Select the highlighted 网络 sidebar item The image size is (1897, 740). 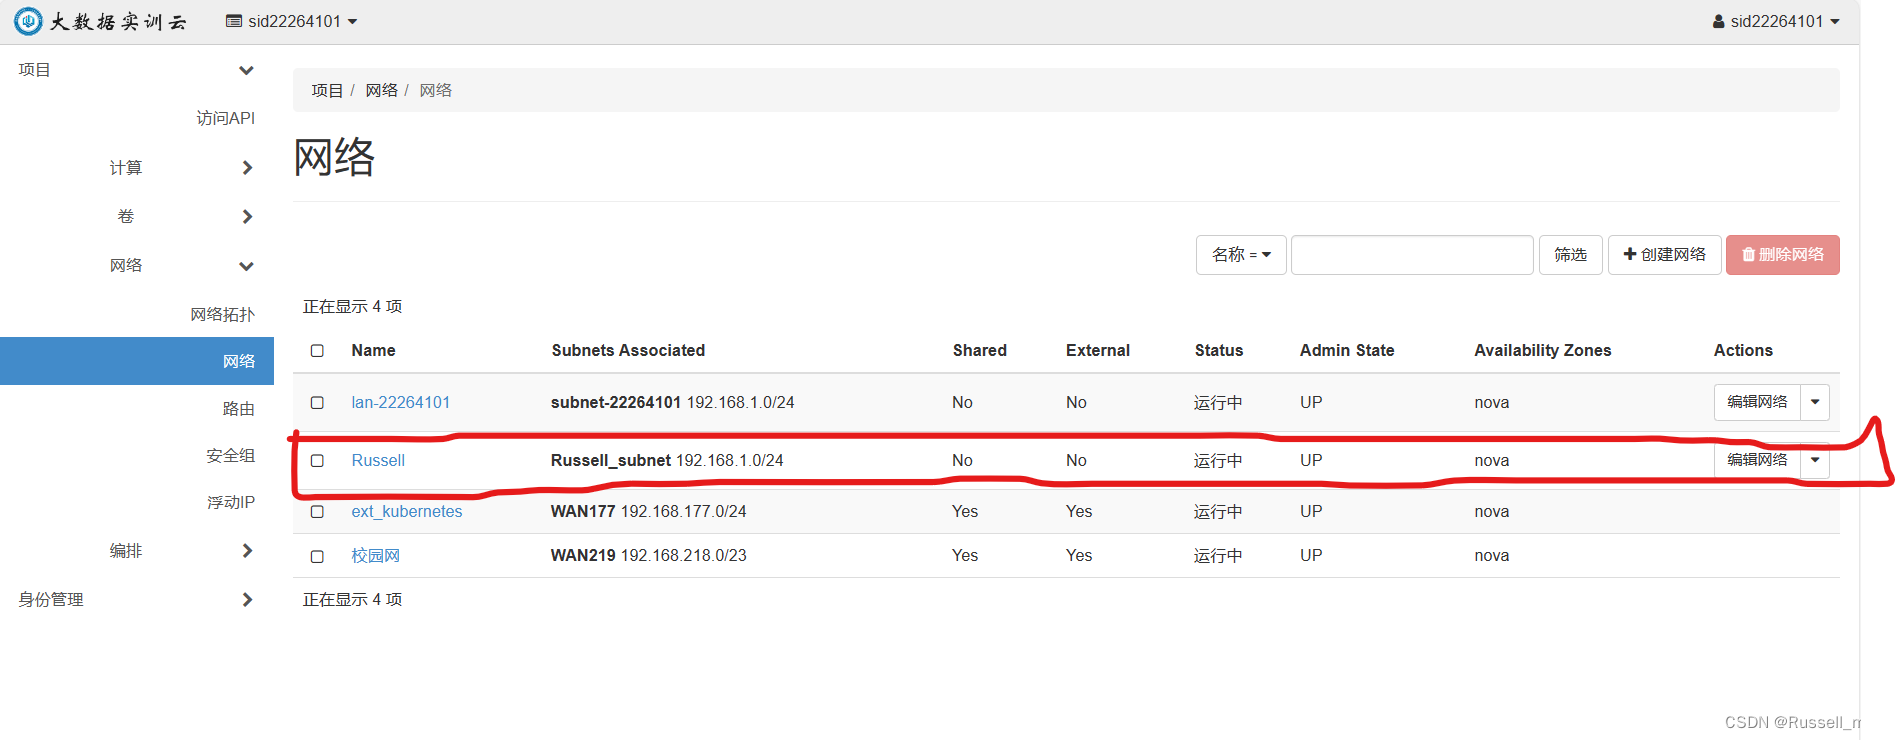(137, 361)
